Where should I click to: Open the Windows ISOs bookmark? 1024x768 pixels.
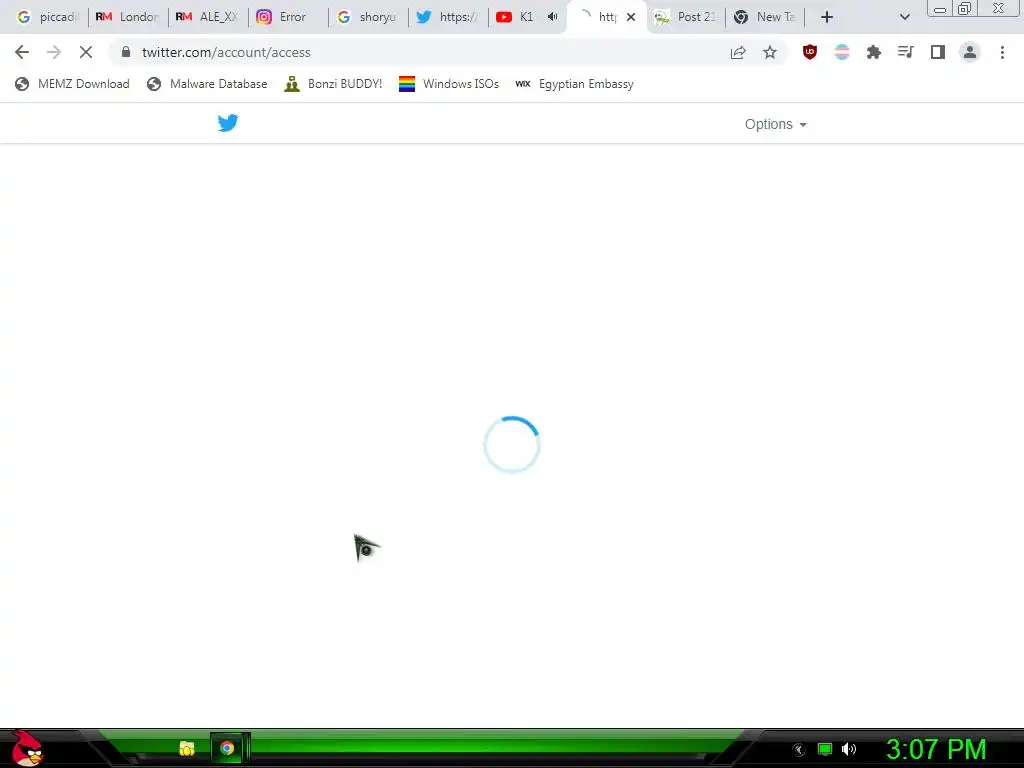coord(449,84)
